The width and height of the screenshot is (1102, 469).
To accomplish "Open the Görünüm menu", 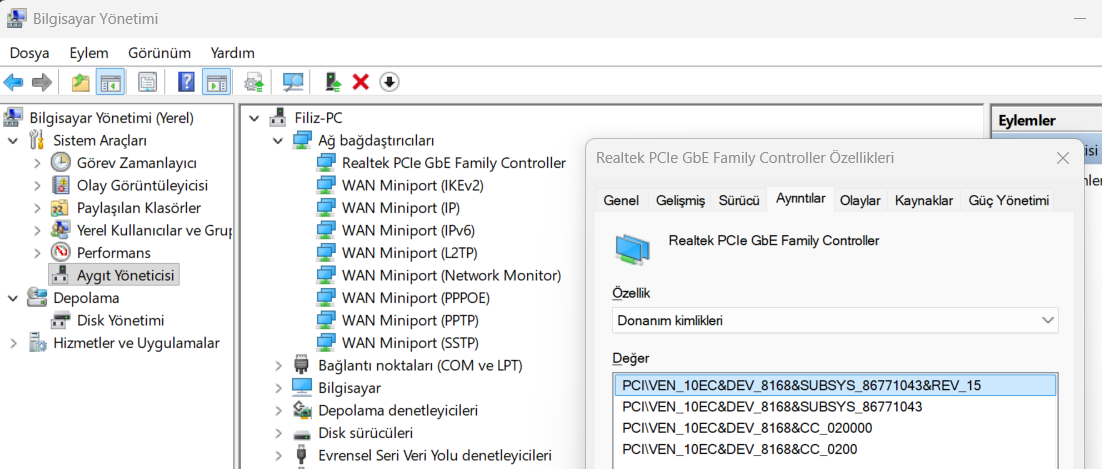I will pos(160,53).
